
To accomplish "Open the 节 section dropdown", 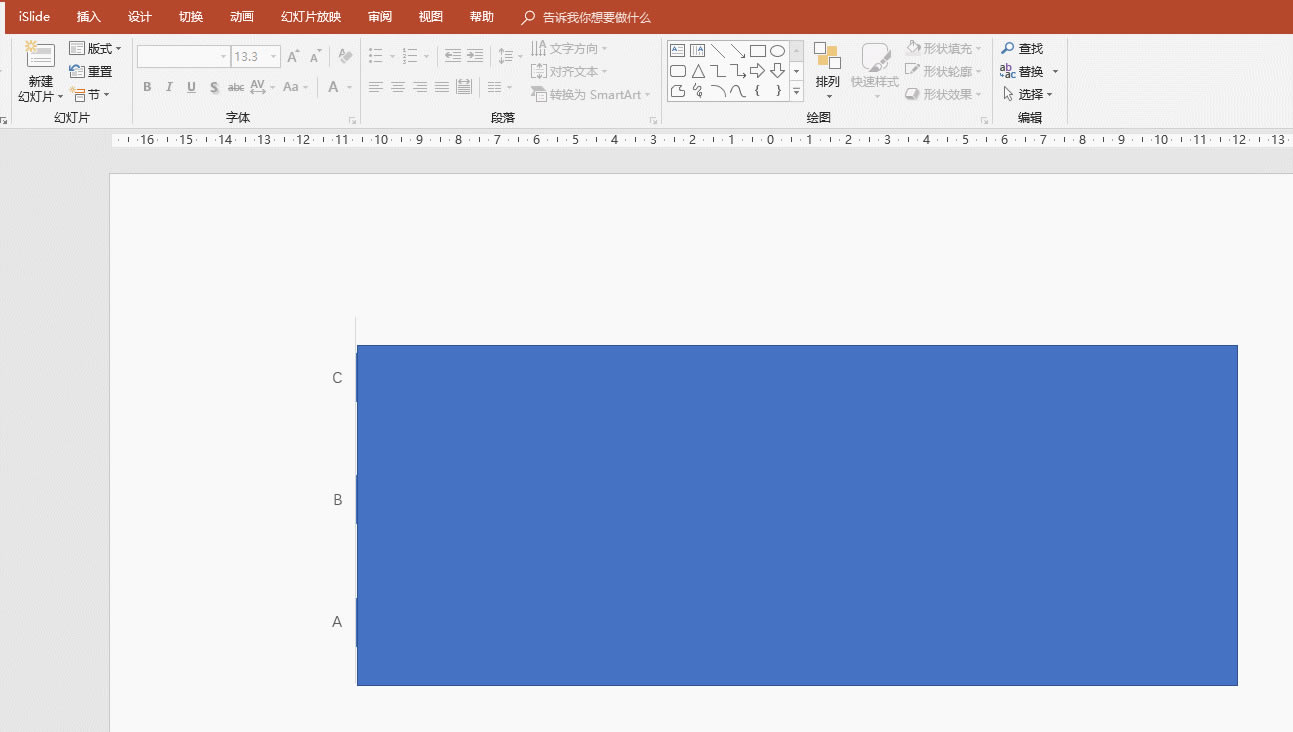I will pos(89,94).
